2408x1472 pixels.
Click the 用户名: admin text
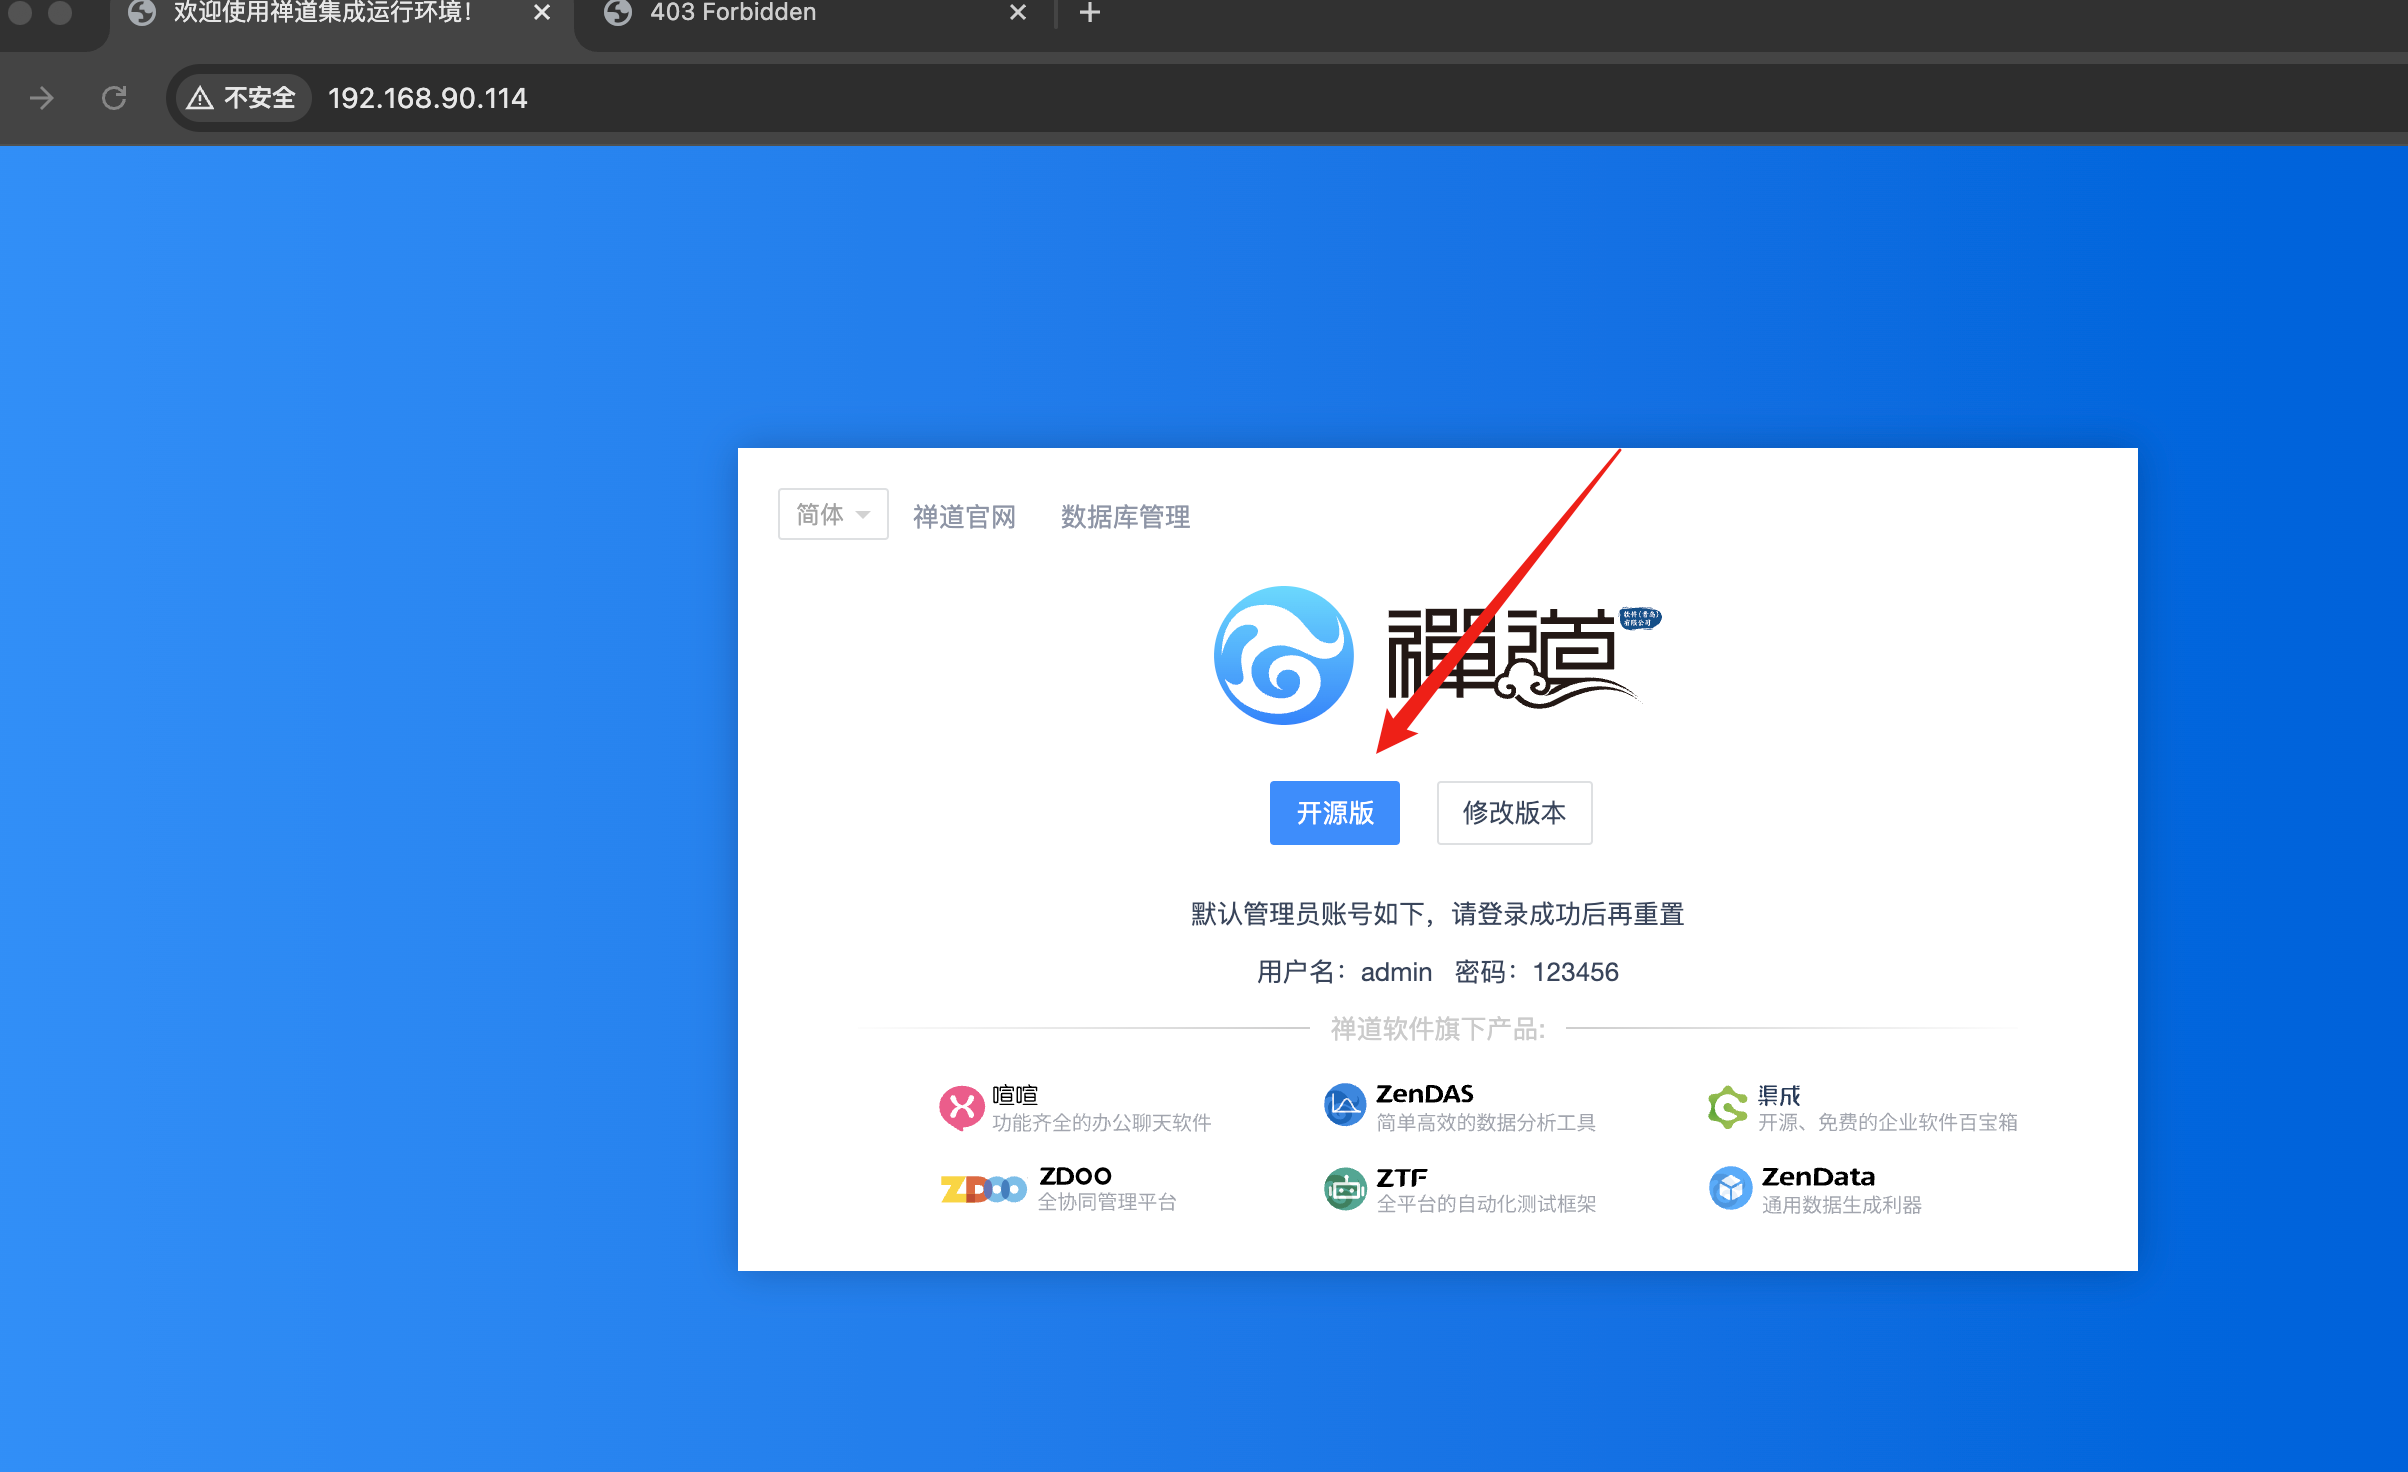tap(1344, 972)
